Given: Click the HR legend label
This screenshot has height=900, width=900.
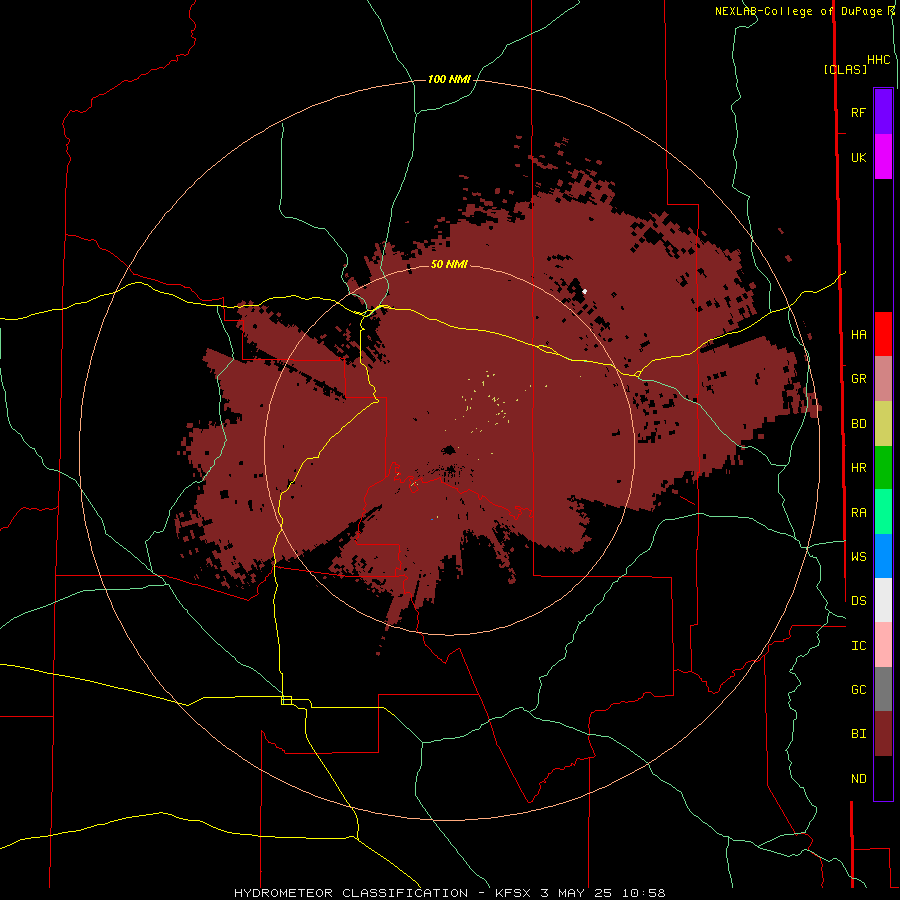Looking at the screenshot, I should click(858, 468).
